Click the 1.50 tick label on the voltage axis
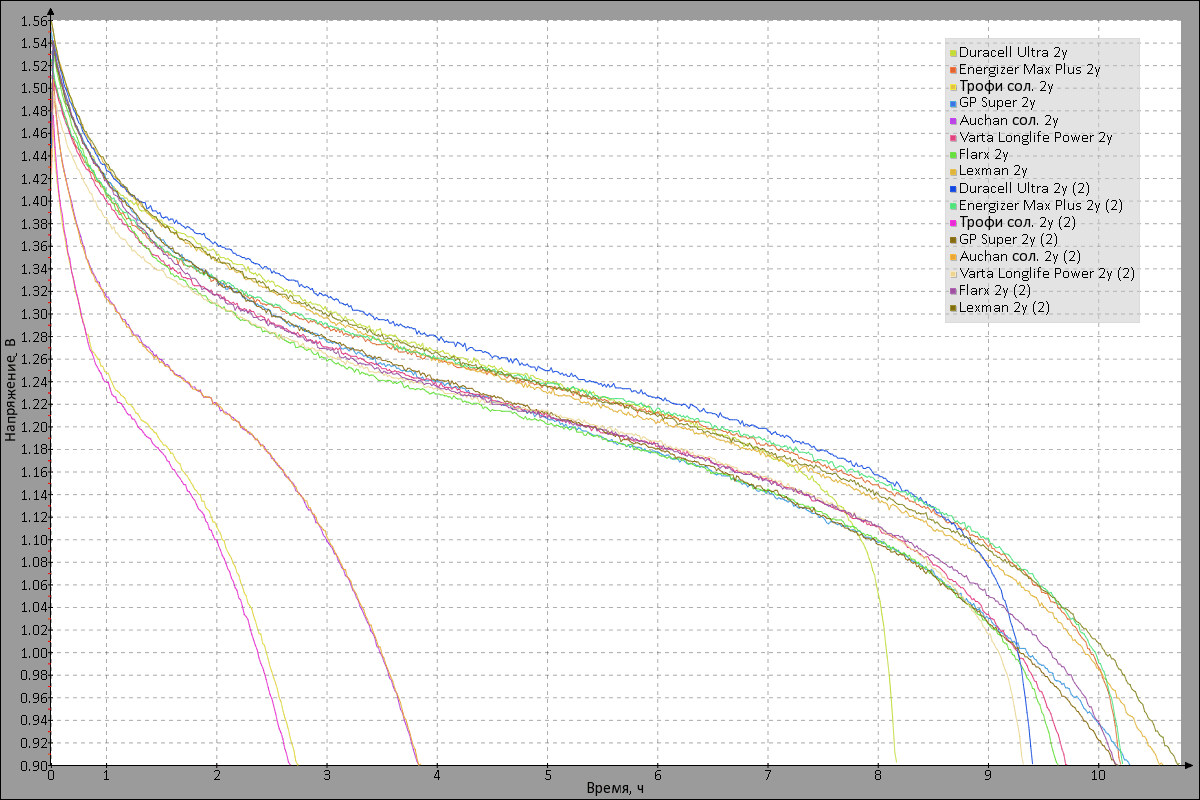 (x=33, y=88)
